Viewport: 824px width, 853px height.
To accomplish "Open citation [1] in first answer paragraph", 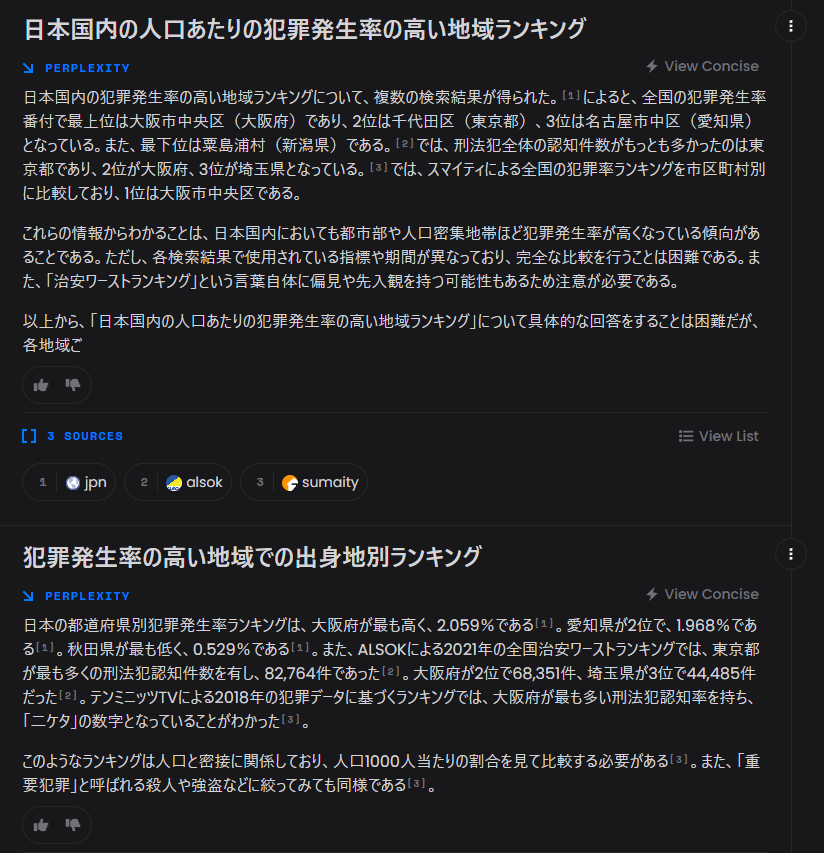I will click(x=571, y=95).
